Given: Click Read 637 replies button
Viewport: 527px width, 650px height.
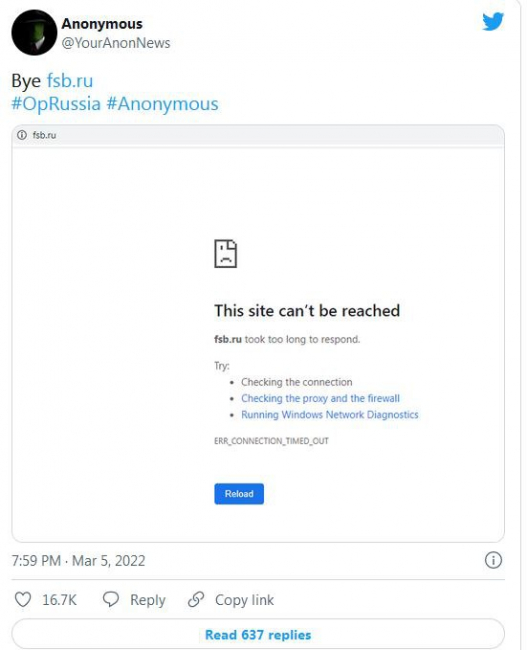Looking at the screenshot, I should pos(258,634).
